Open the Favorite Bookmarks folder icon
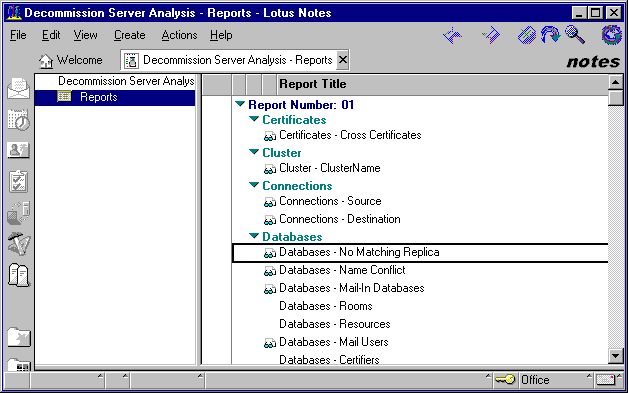This screenshot has height=393, width=628. pos(19,337)
